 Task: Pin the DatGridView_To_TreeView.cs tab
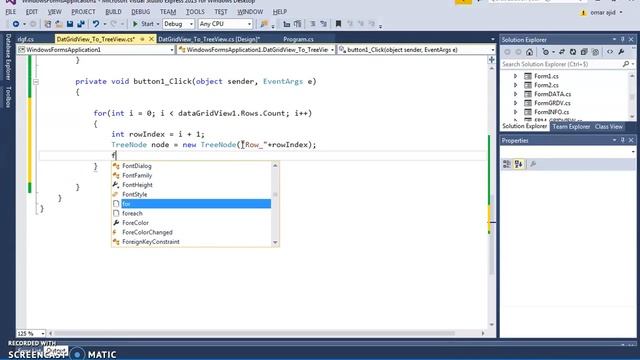(142, 39)
